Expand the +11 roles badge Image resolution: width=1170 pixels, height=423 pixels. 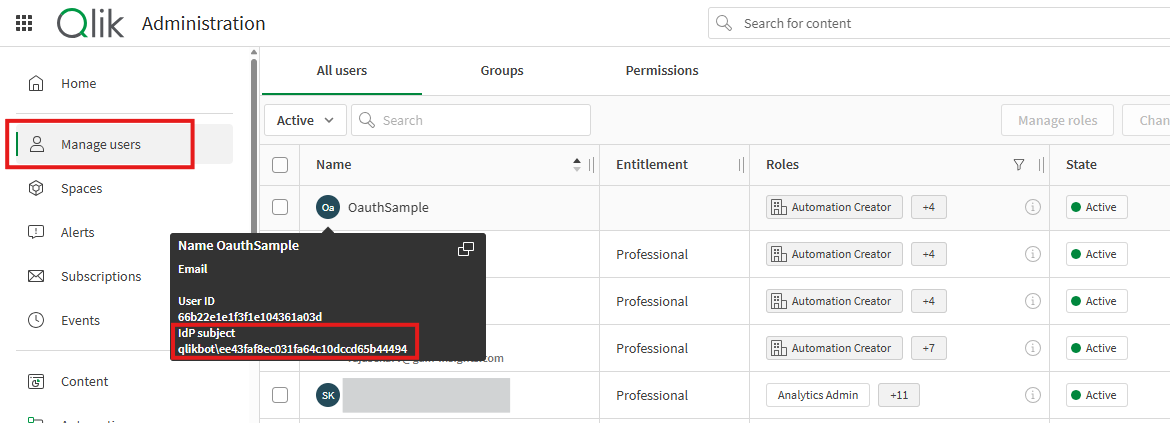click(x=898, y=395)
